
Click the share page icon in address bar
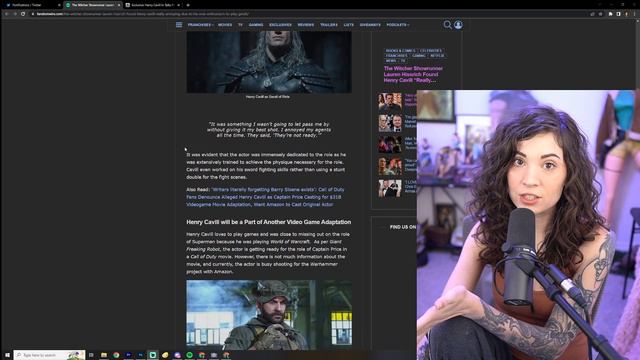592,14
